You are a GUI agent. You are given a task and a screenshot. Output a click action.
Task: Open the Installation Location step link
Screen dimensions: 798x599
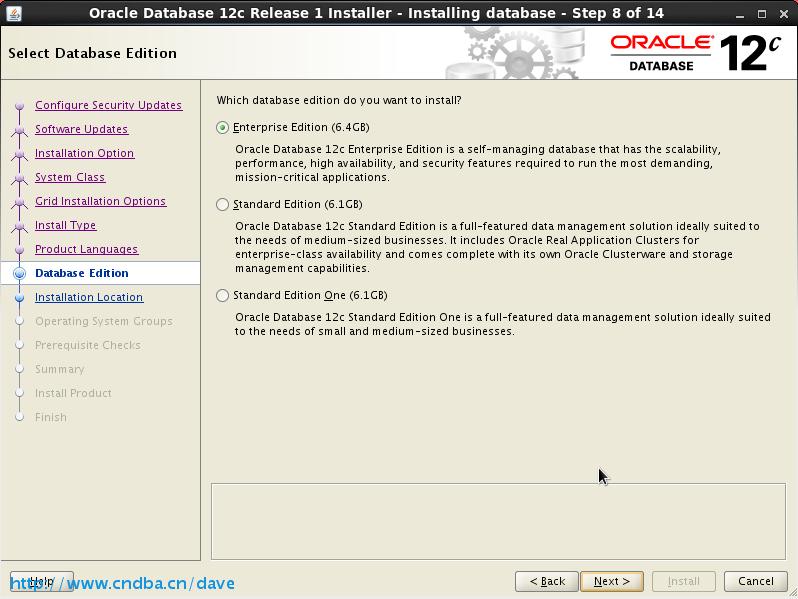coord(89,297)
